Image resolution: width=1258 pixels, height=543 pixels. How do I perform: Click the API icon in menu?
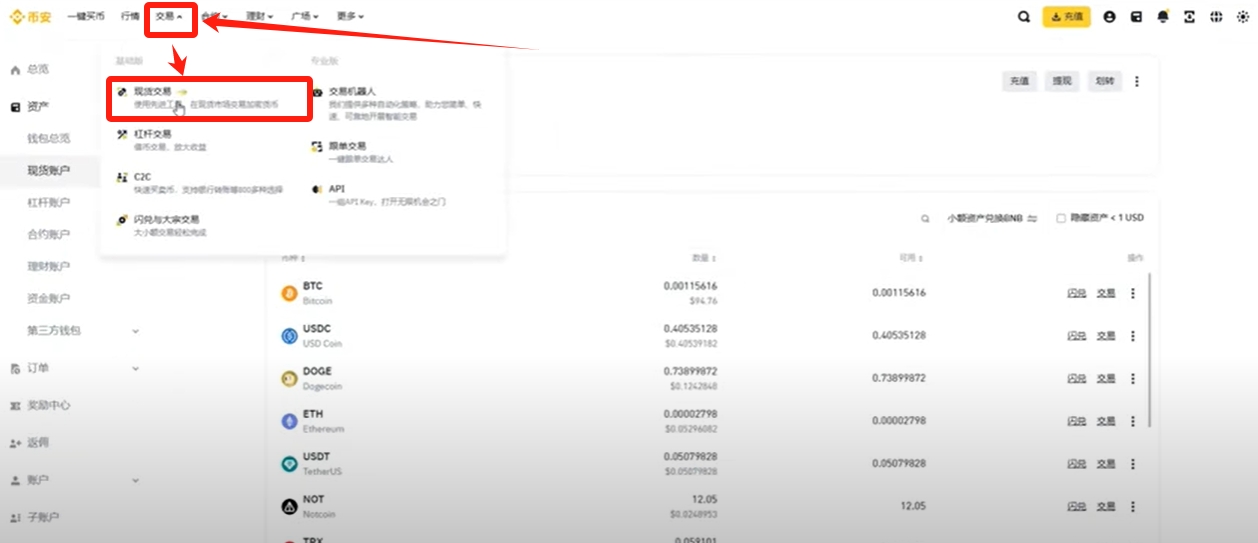click(x=318, y=189)
